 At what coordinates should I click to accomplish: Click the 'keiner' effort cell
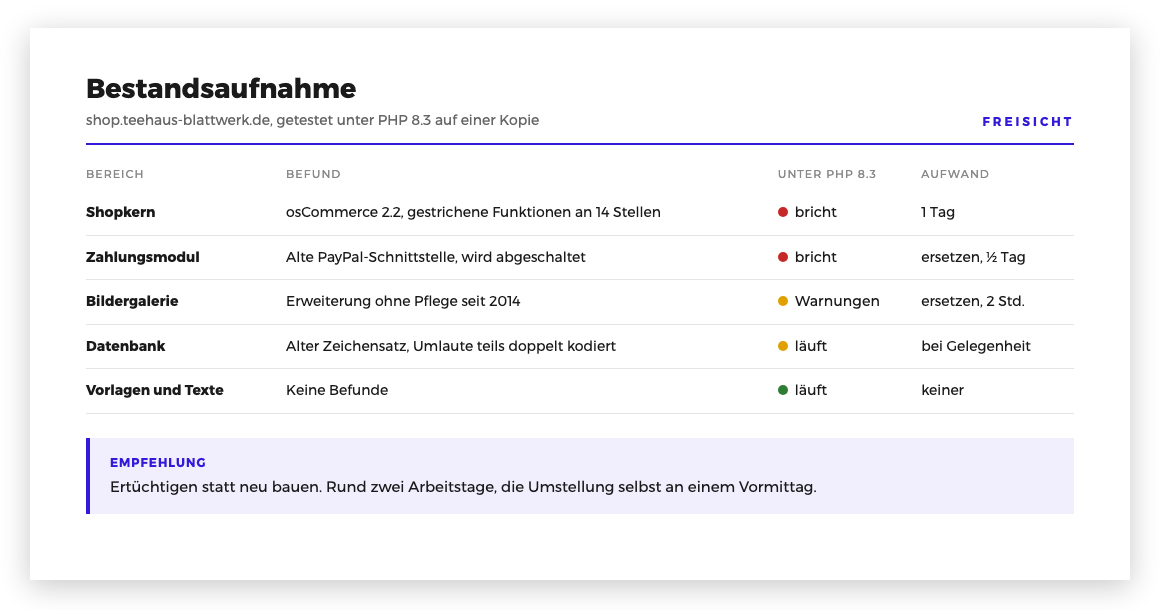[942, 390]
